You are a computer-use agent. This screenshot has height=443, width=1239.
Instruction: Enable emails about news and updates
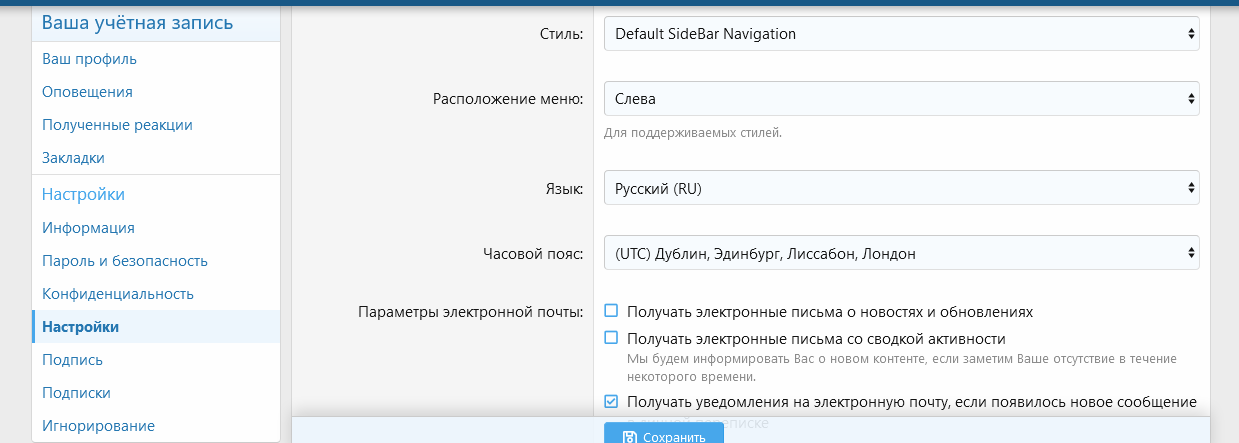[x=611, y=311]
